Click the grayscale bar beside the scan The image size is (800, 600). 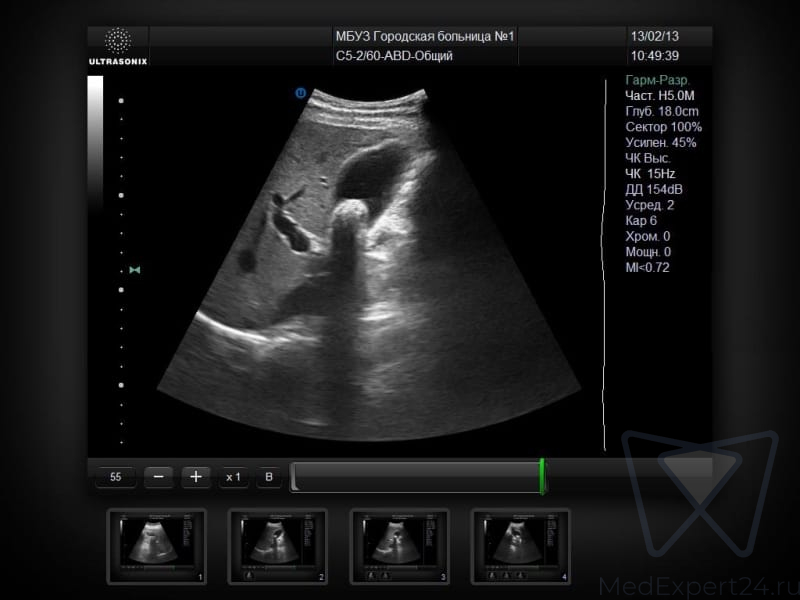pyautogui.click(x=96, y=140)
